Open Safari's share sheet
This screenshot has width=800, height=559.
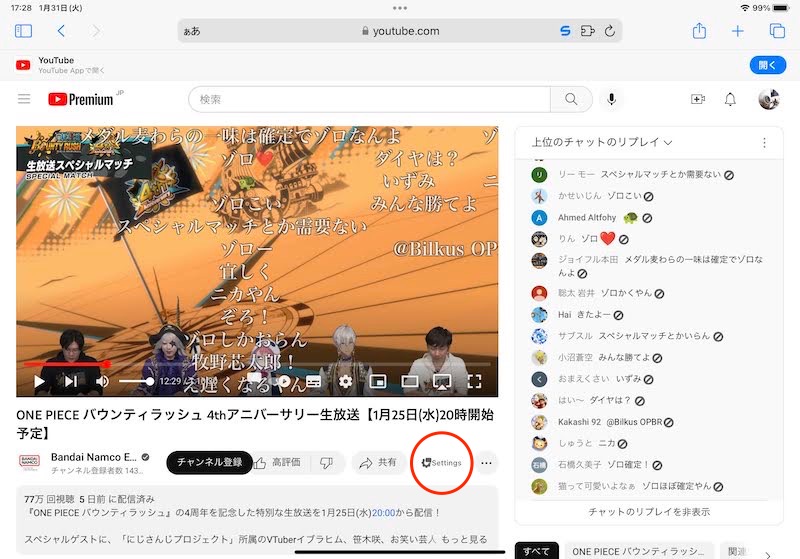coord(700,31)
